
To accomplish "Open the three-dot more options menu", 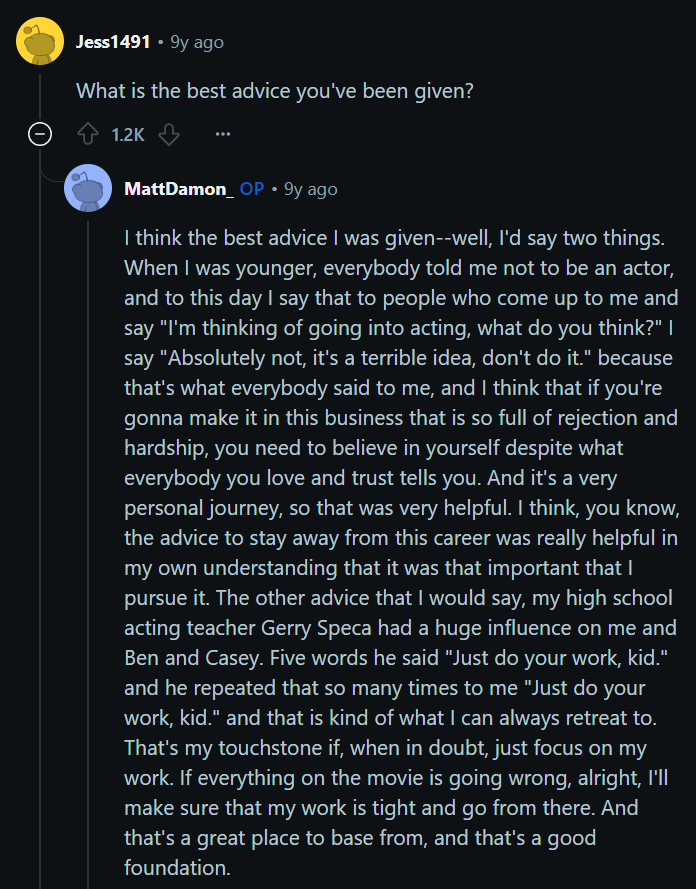I will 223,135.
